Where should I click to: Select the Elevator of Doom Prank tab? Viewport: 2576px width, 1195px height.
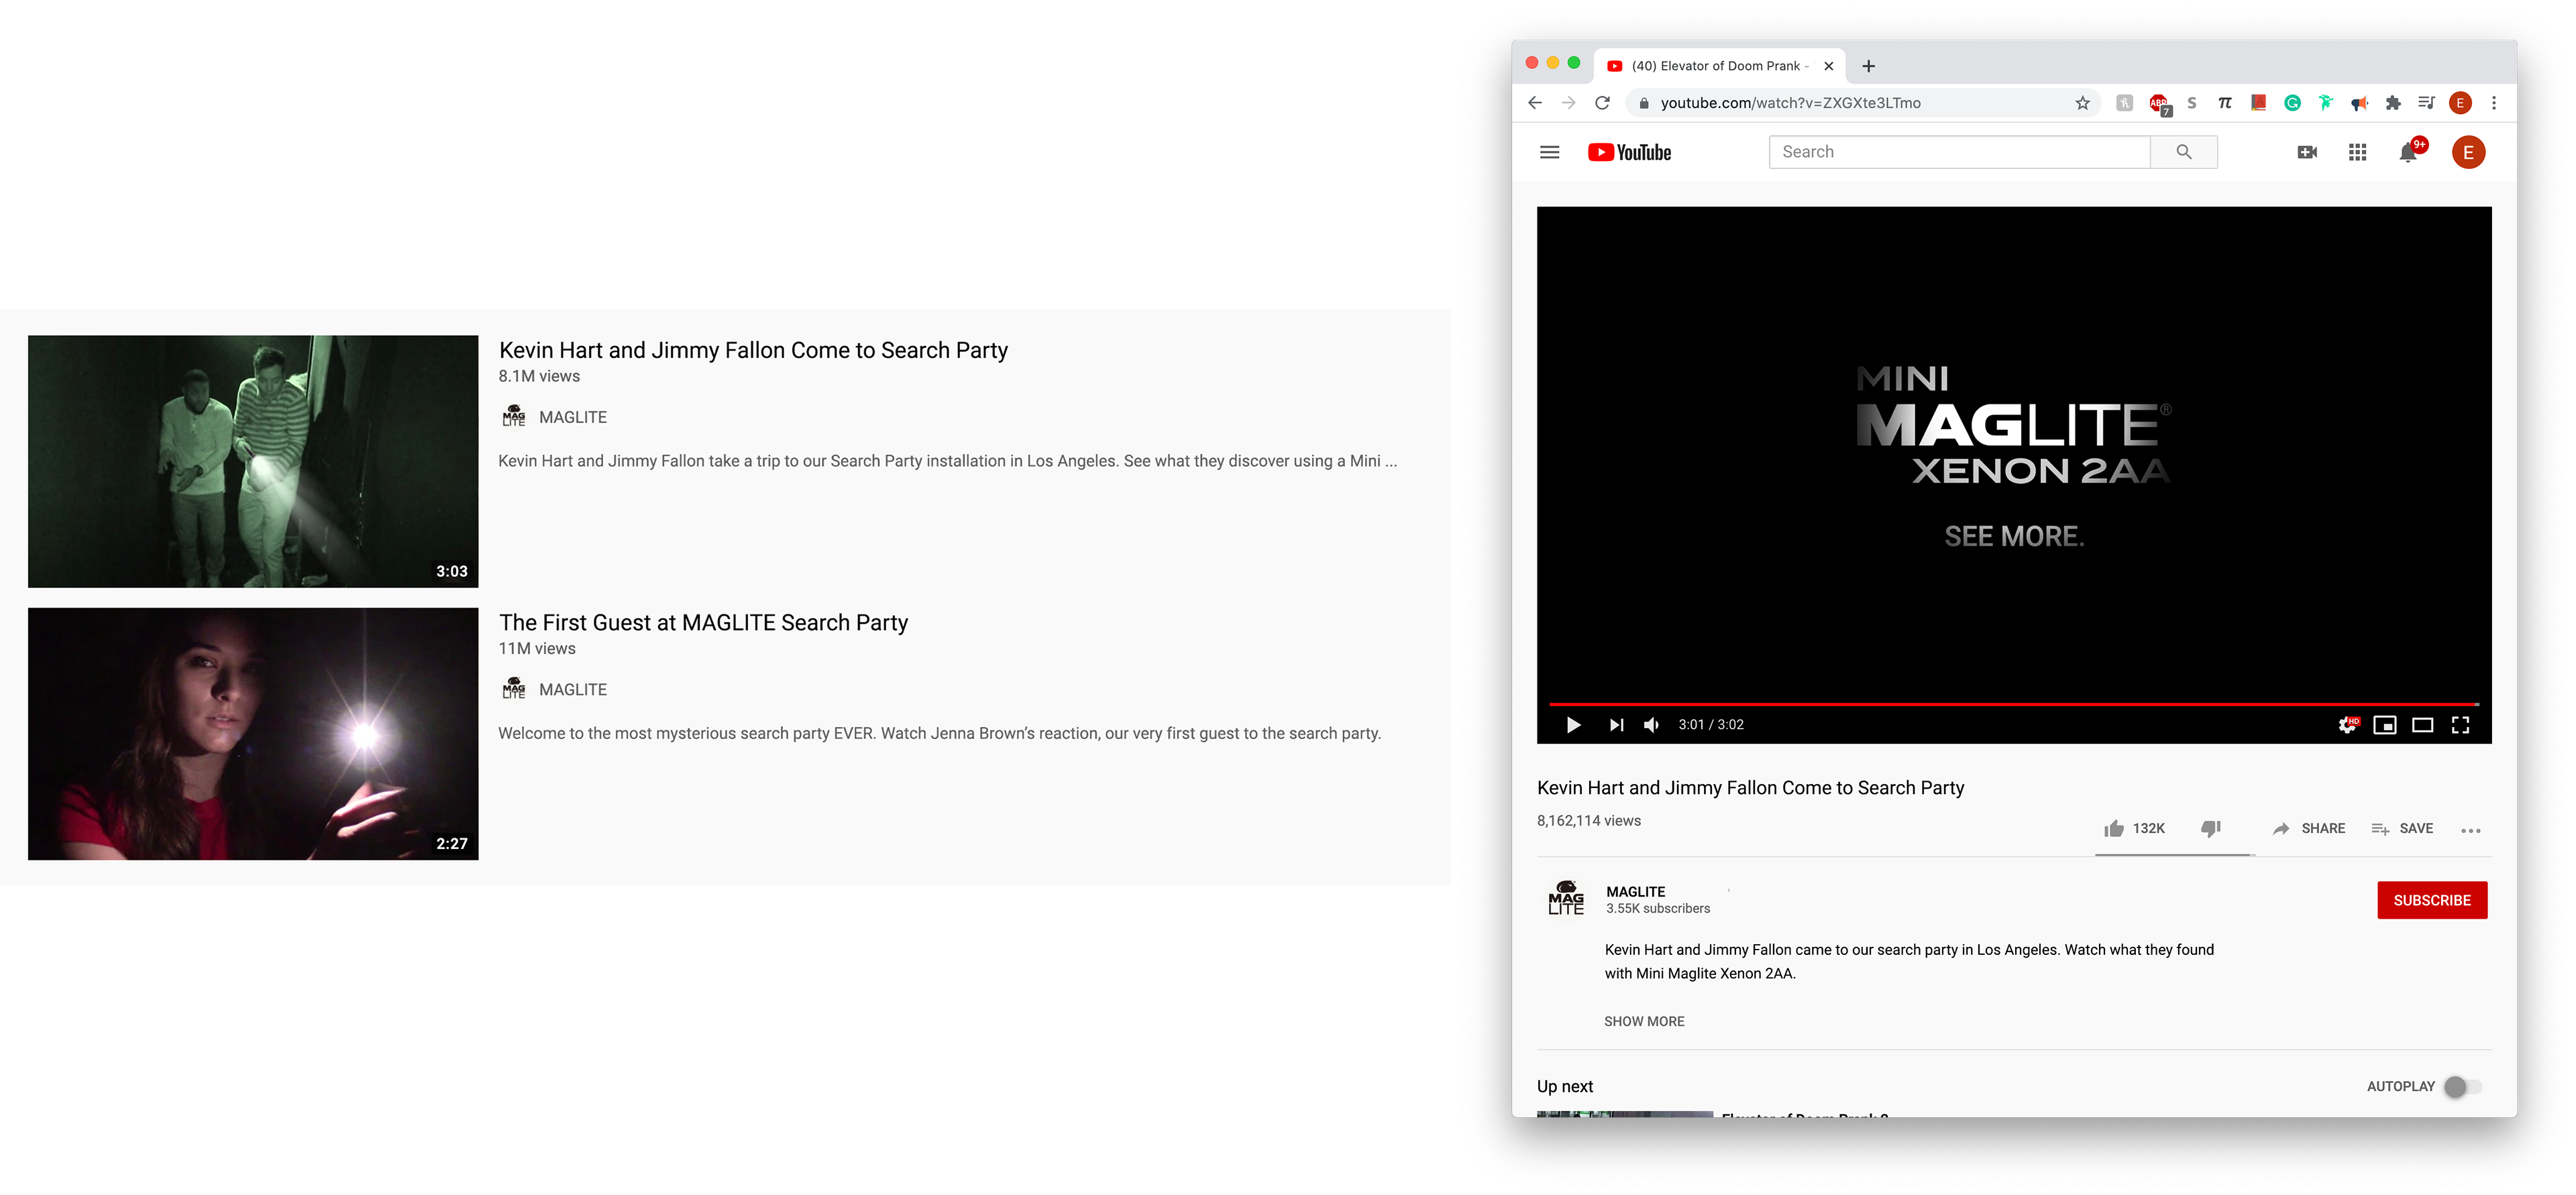1718,66
